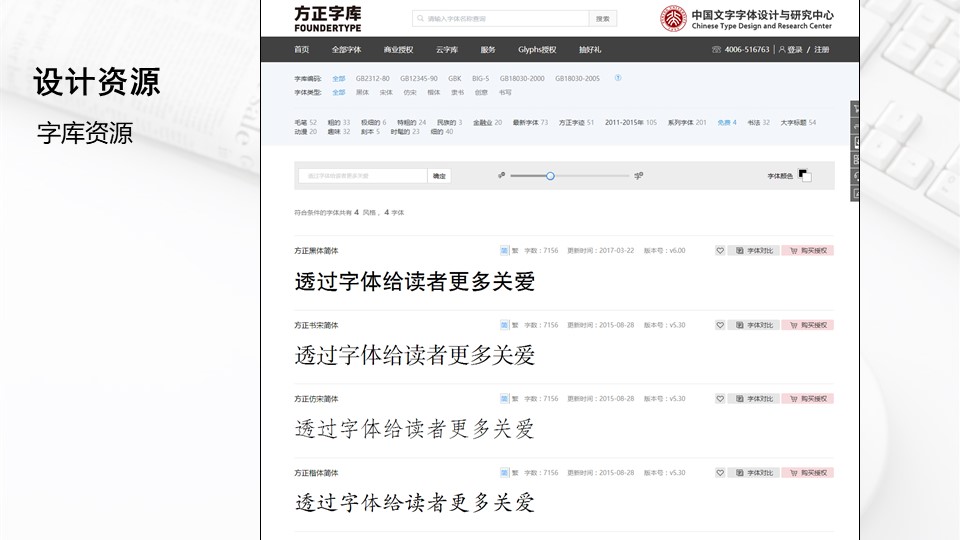Click 购买授权 for 方正书宋简体

(x=808, y=325)
